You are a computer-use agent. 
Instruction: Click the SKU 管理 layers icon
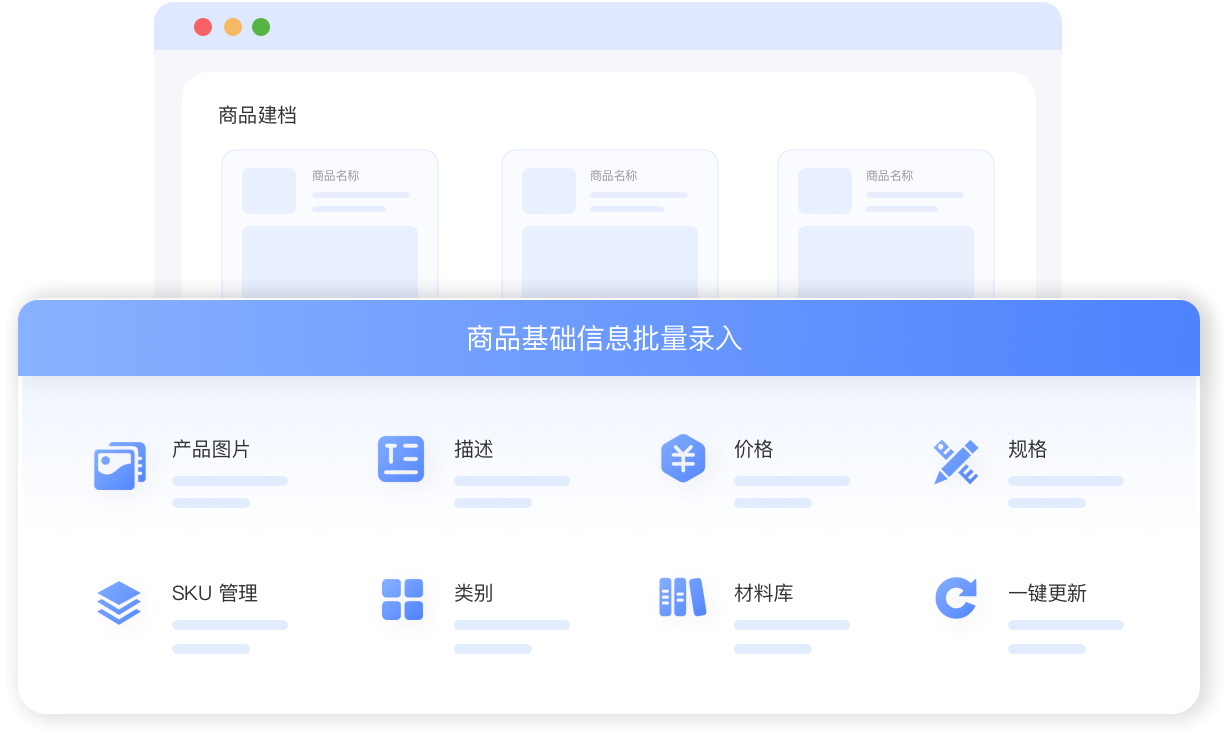click(119, 602)
